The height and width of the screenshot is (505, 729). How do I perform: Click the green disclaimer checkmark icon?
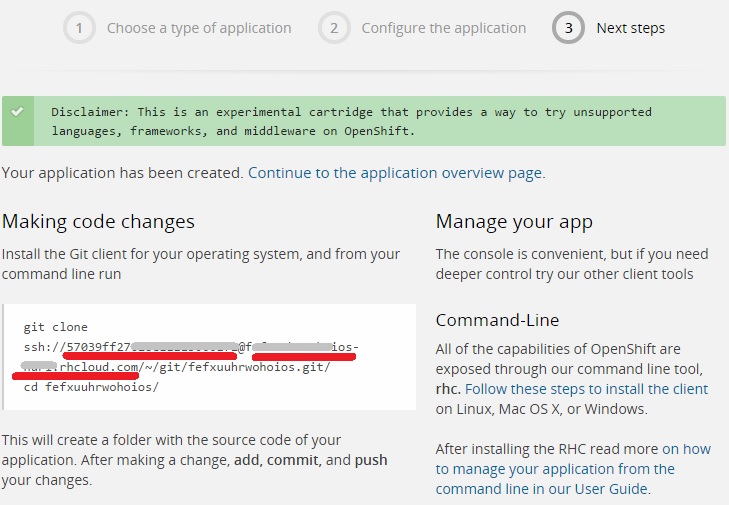17,112
